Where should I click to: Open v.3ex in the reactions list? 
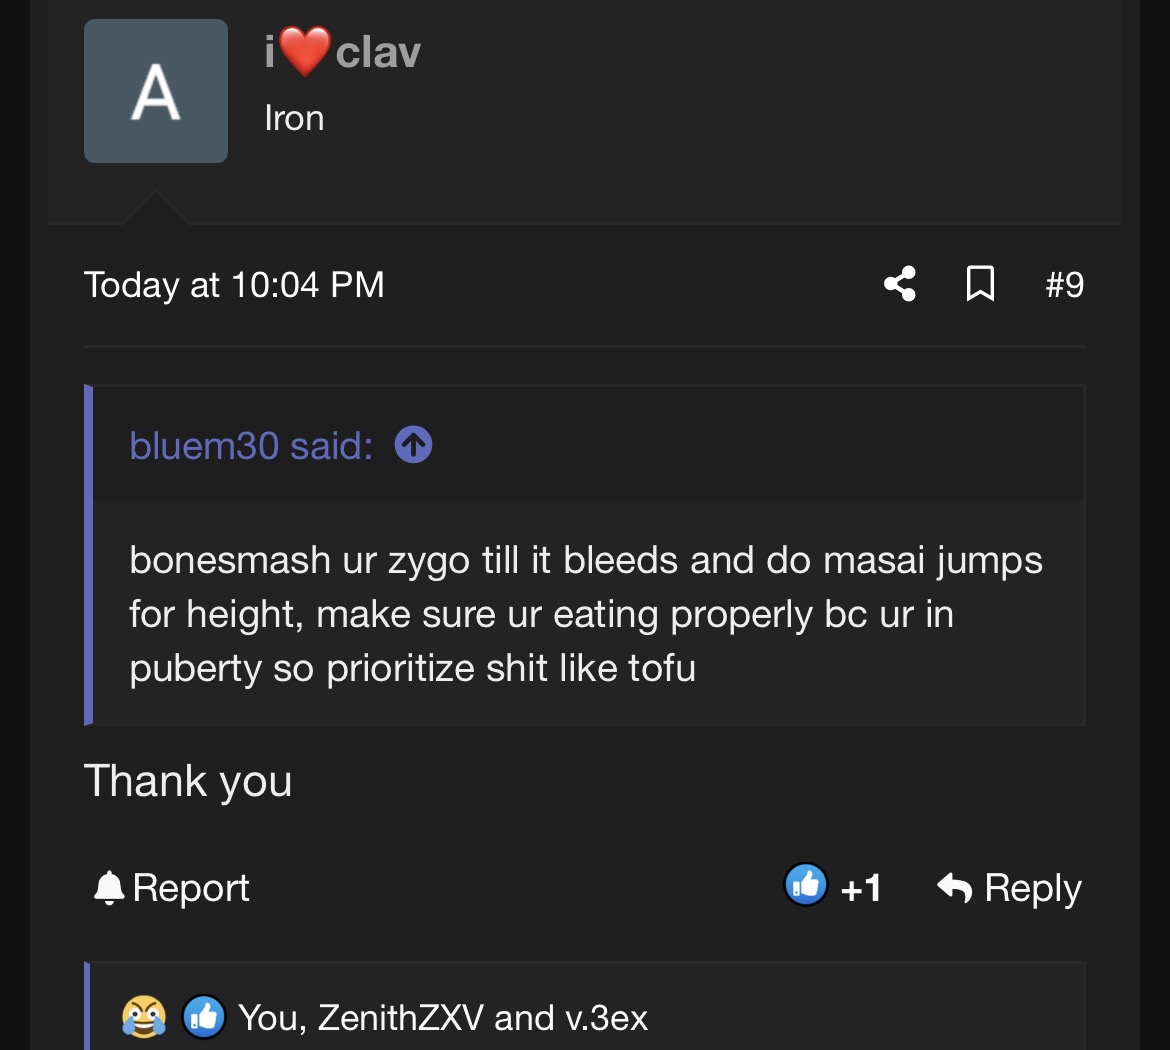607,1018
